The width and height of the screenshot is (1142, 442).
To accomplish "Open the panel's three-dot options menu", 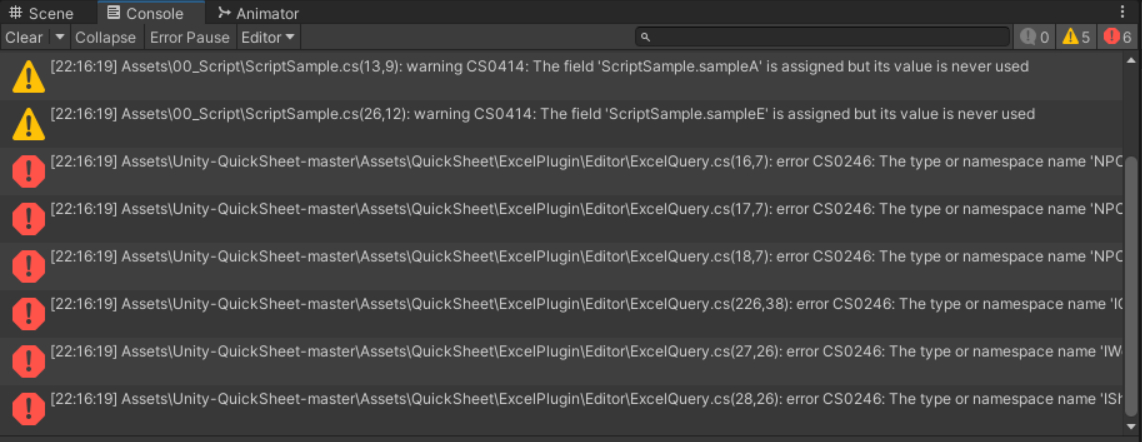I will click(x=1122, y=12).
